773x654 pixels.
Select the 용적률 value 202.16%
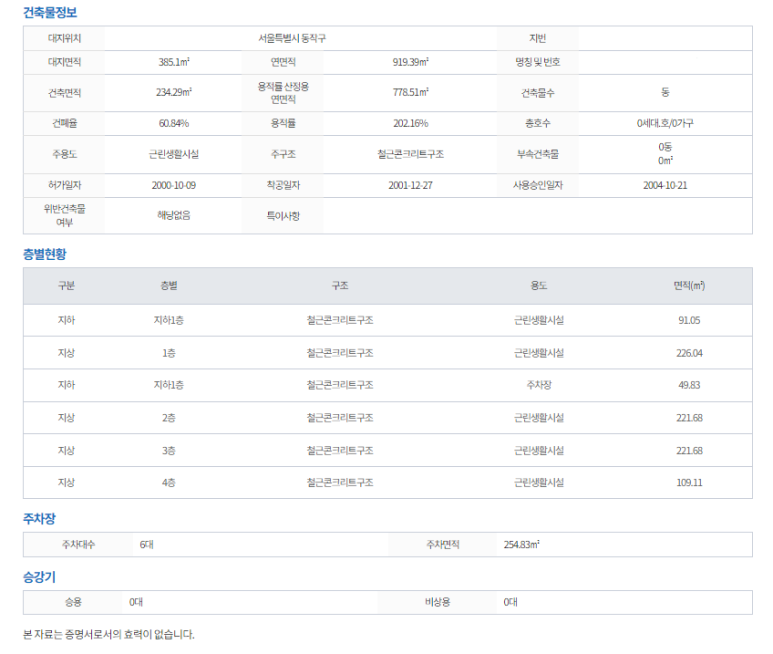pyautogui.click(x=410, y=123)
